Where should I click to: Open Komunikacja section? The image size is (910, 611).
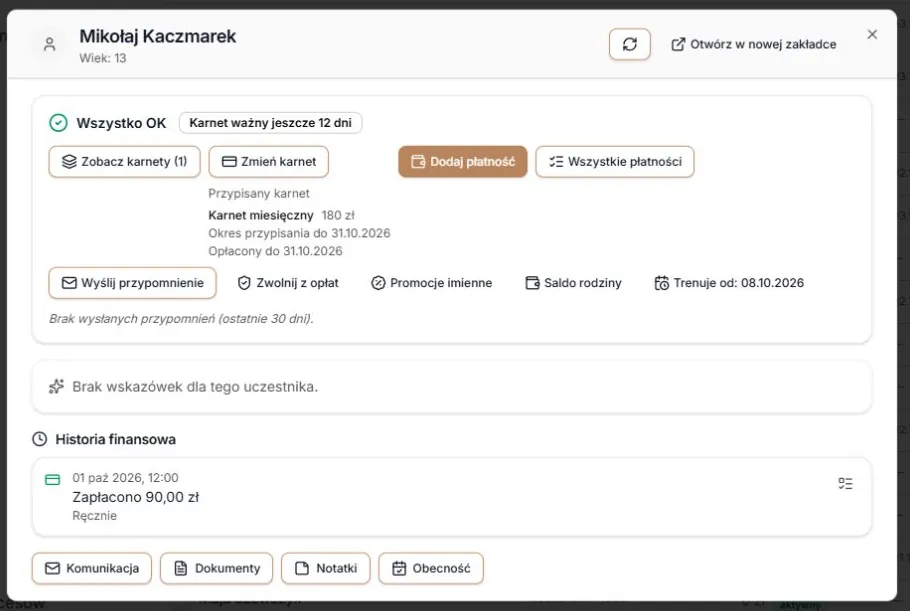[92, 568]
